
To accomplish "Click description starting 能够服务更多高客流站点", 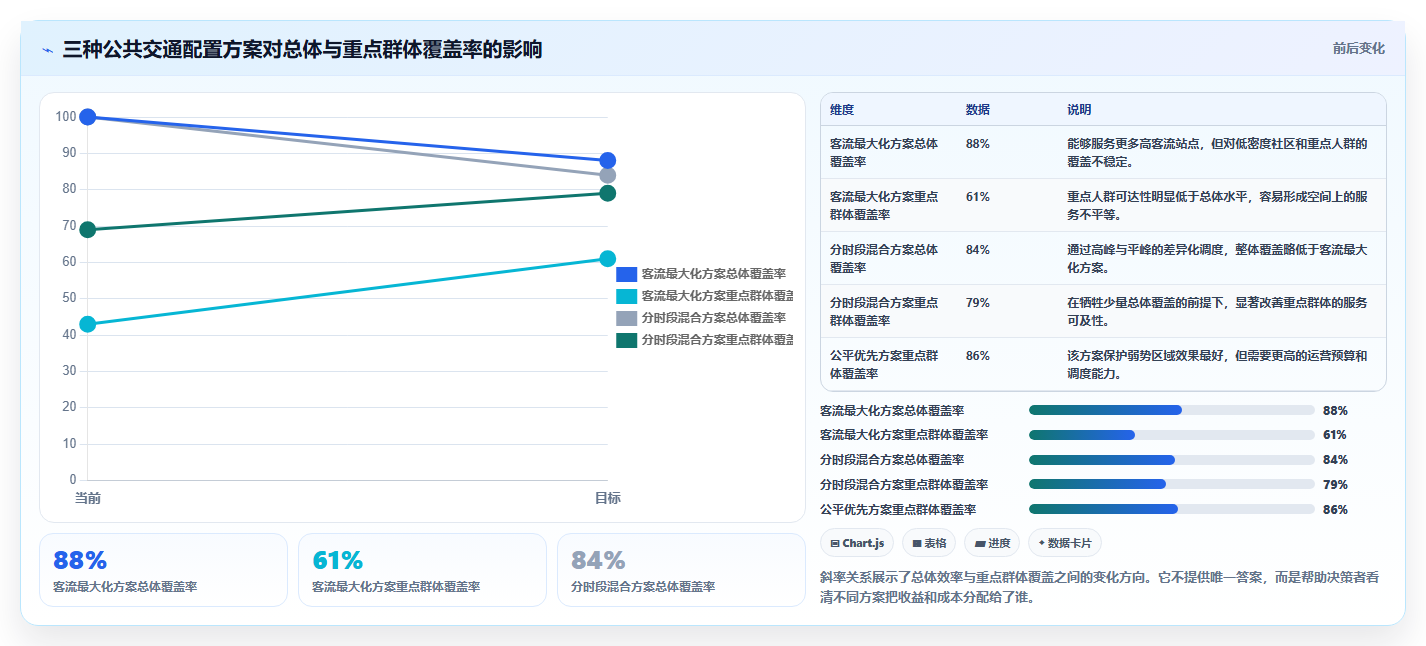I will (x=1217, y=152).
